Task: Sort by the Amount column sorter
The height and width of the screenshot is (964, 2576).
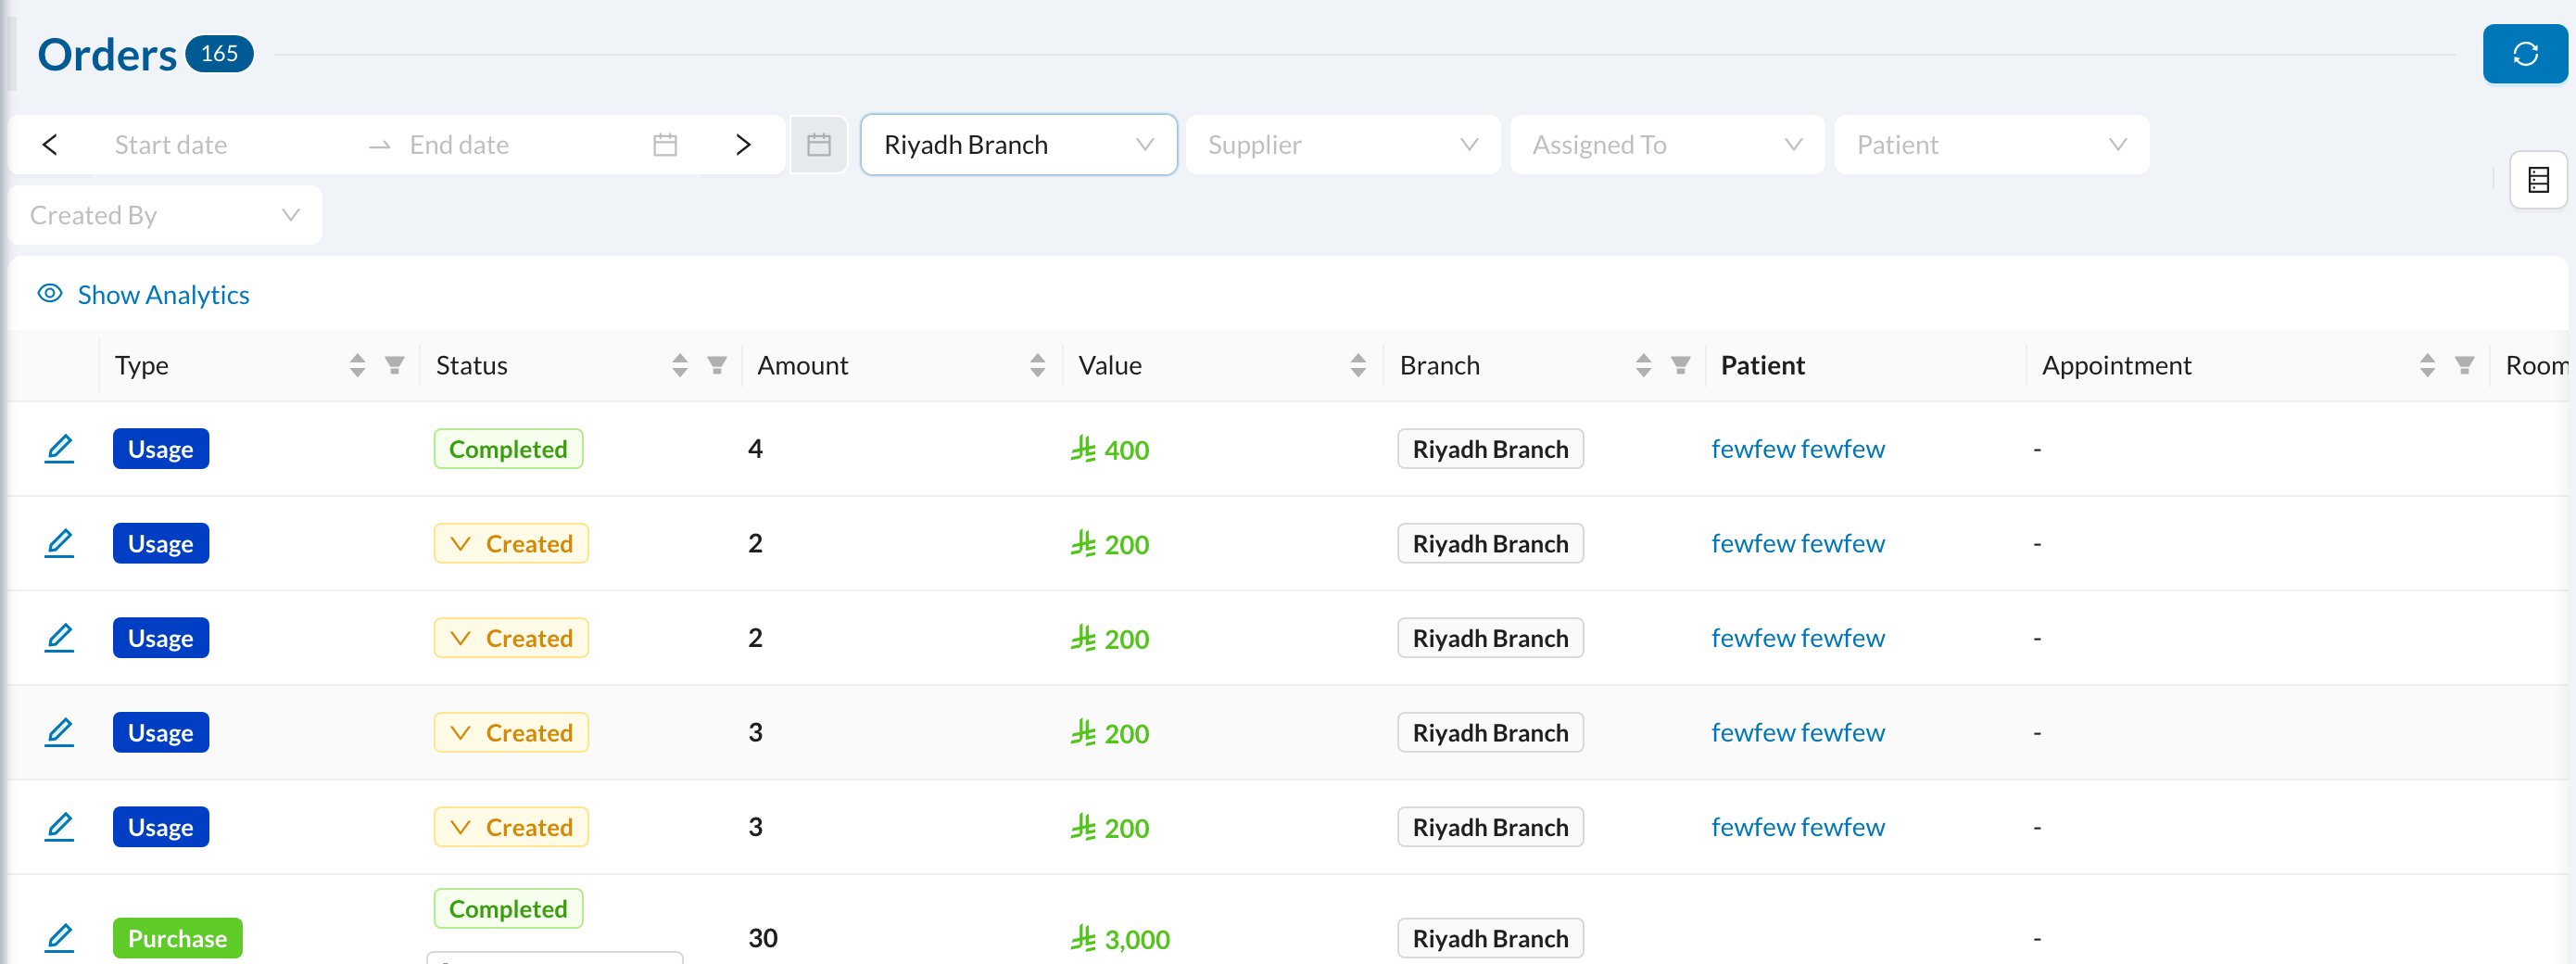Action: click(x=1037, y=365)
